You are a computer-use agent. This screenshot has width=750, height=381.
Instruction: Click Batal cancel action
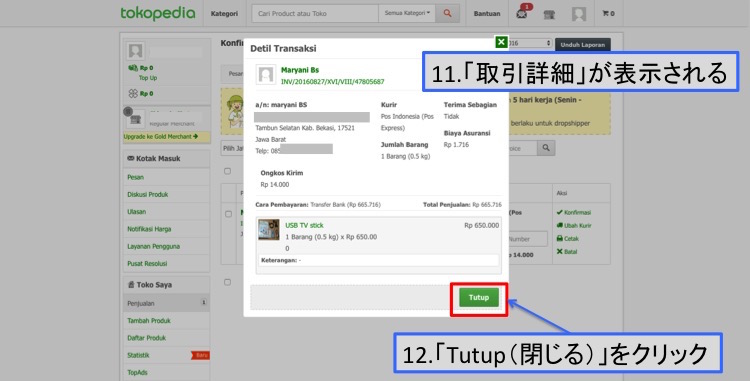pyautogui.click(x=567, y=251)
